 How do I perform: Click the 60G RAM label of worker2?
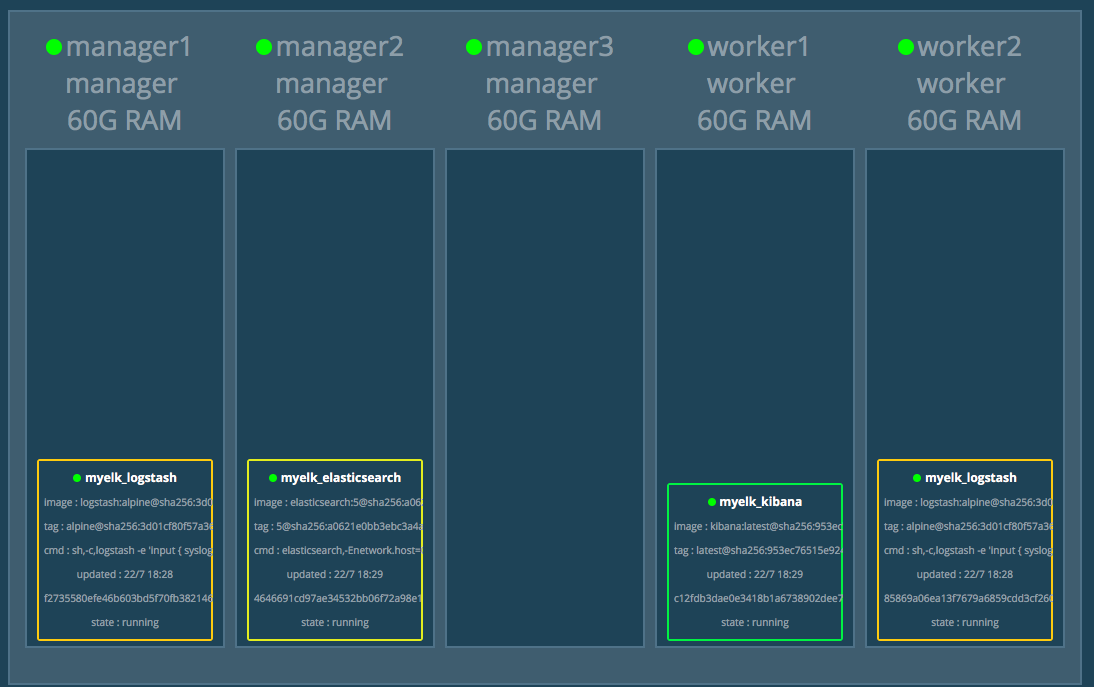point(964,121)
